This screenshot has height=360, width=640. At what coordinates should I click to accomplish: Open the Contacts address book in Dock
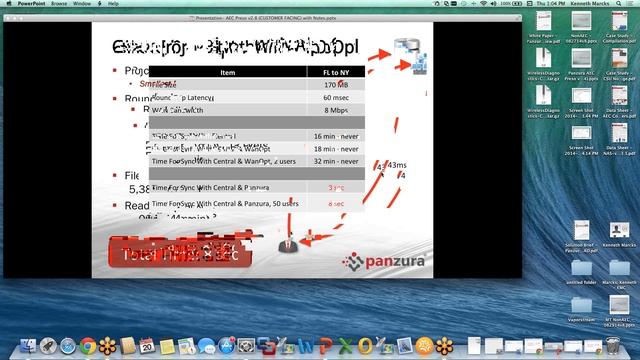127,346
